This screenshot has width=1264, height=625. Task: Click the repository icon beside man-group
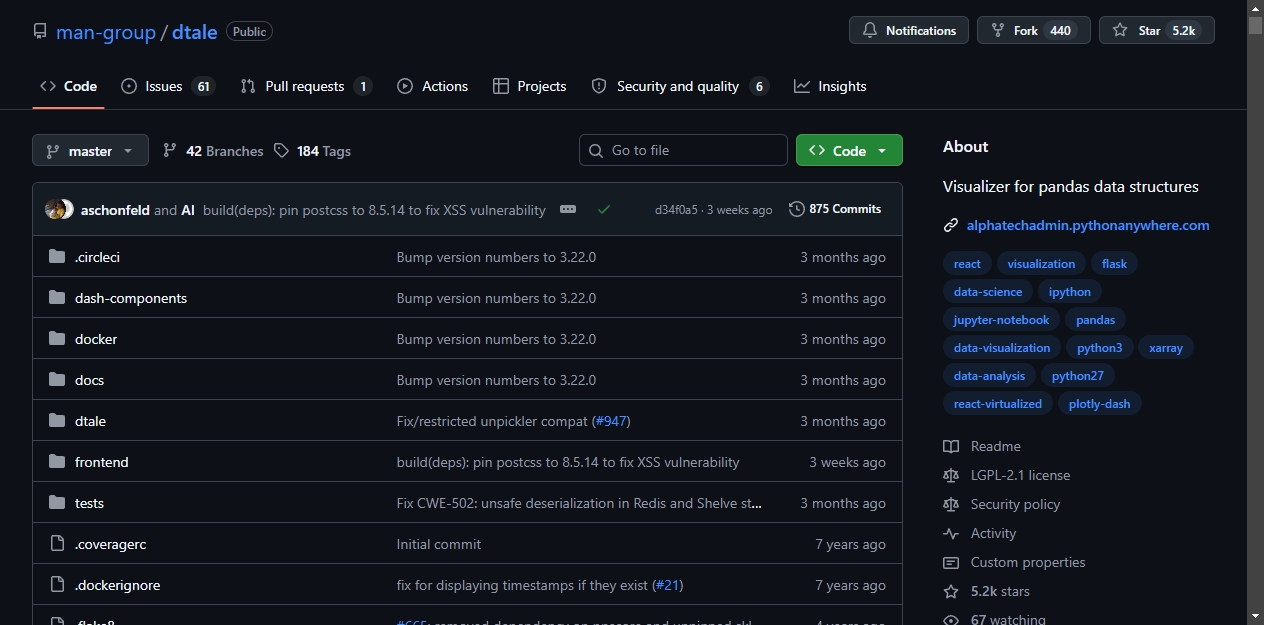(x=40, y=31)
